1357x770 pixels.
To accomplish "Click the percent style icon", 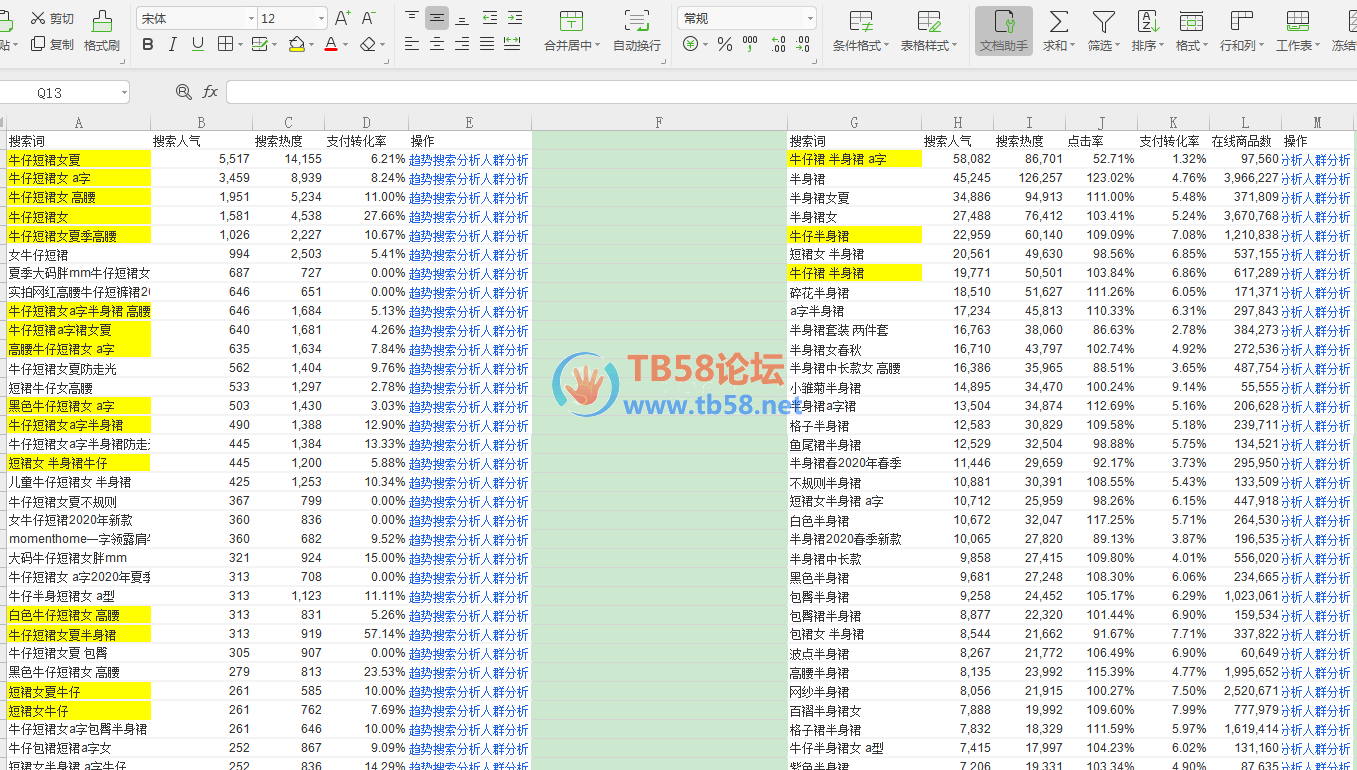I will [x=725, y=44].
